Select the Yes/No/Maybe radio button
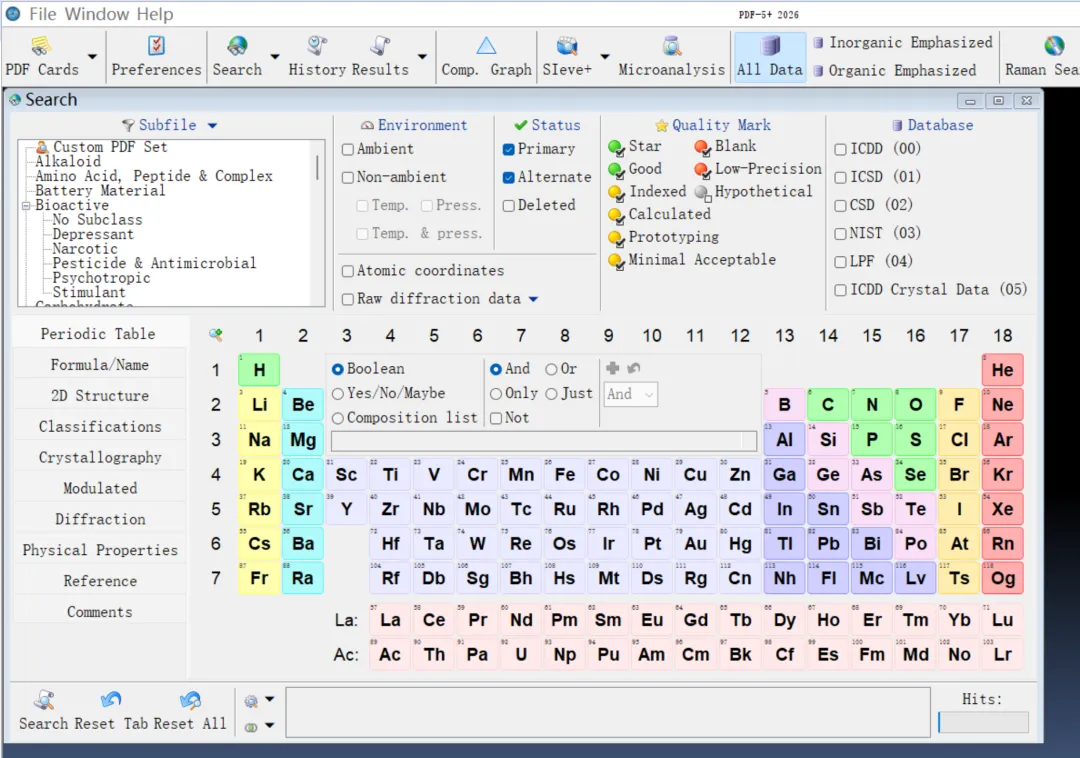The height and width of the screenshot is (758, 1080). 338,394
